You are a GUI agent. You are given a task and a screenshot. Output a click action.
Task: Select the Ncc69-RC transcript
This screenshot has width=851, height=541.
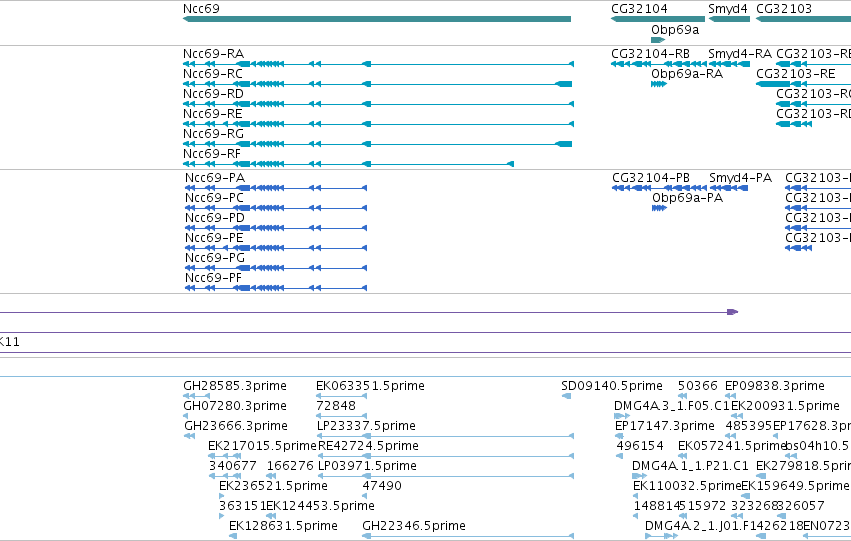[x=377, y=84]
